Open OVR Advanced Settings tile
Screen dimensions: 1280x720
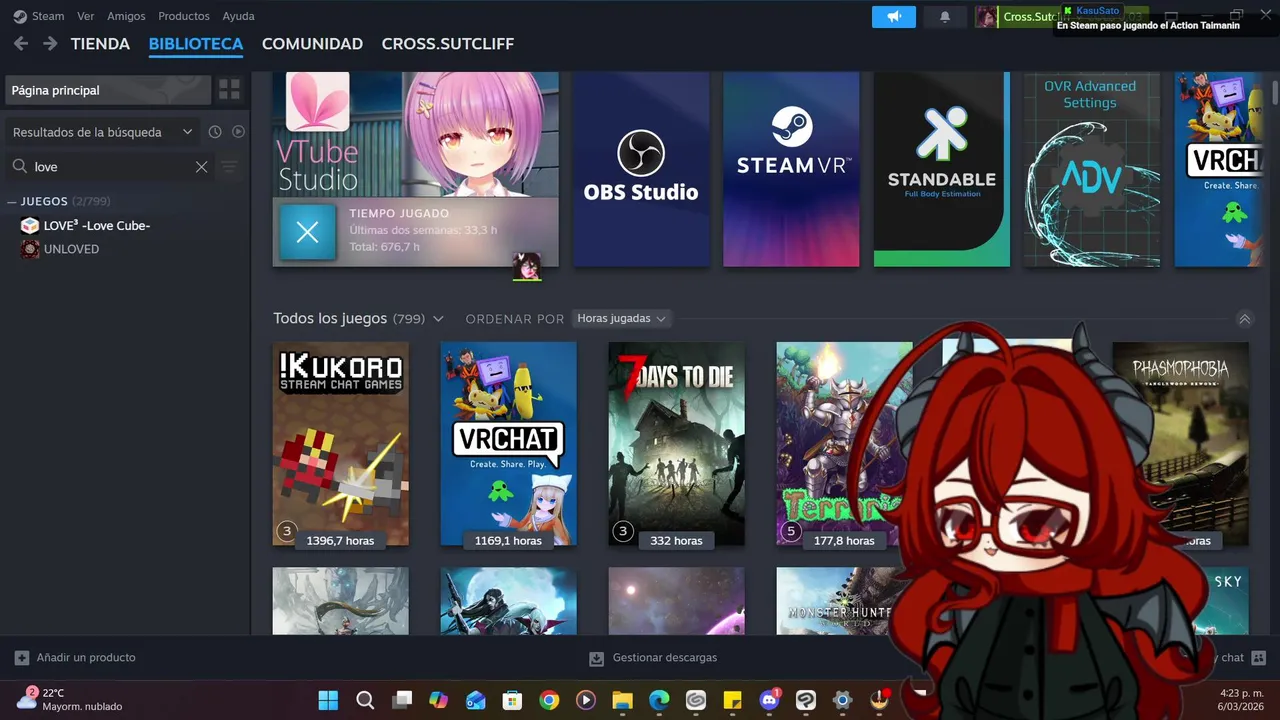1092,169
